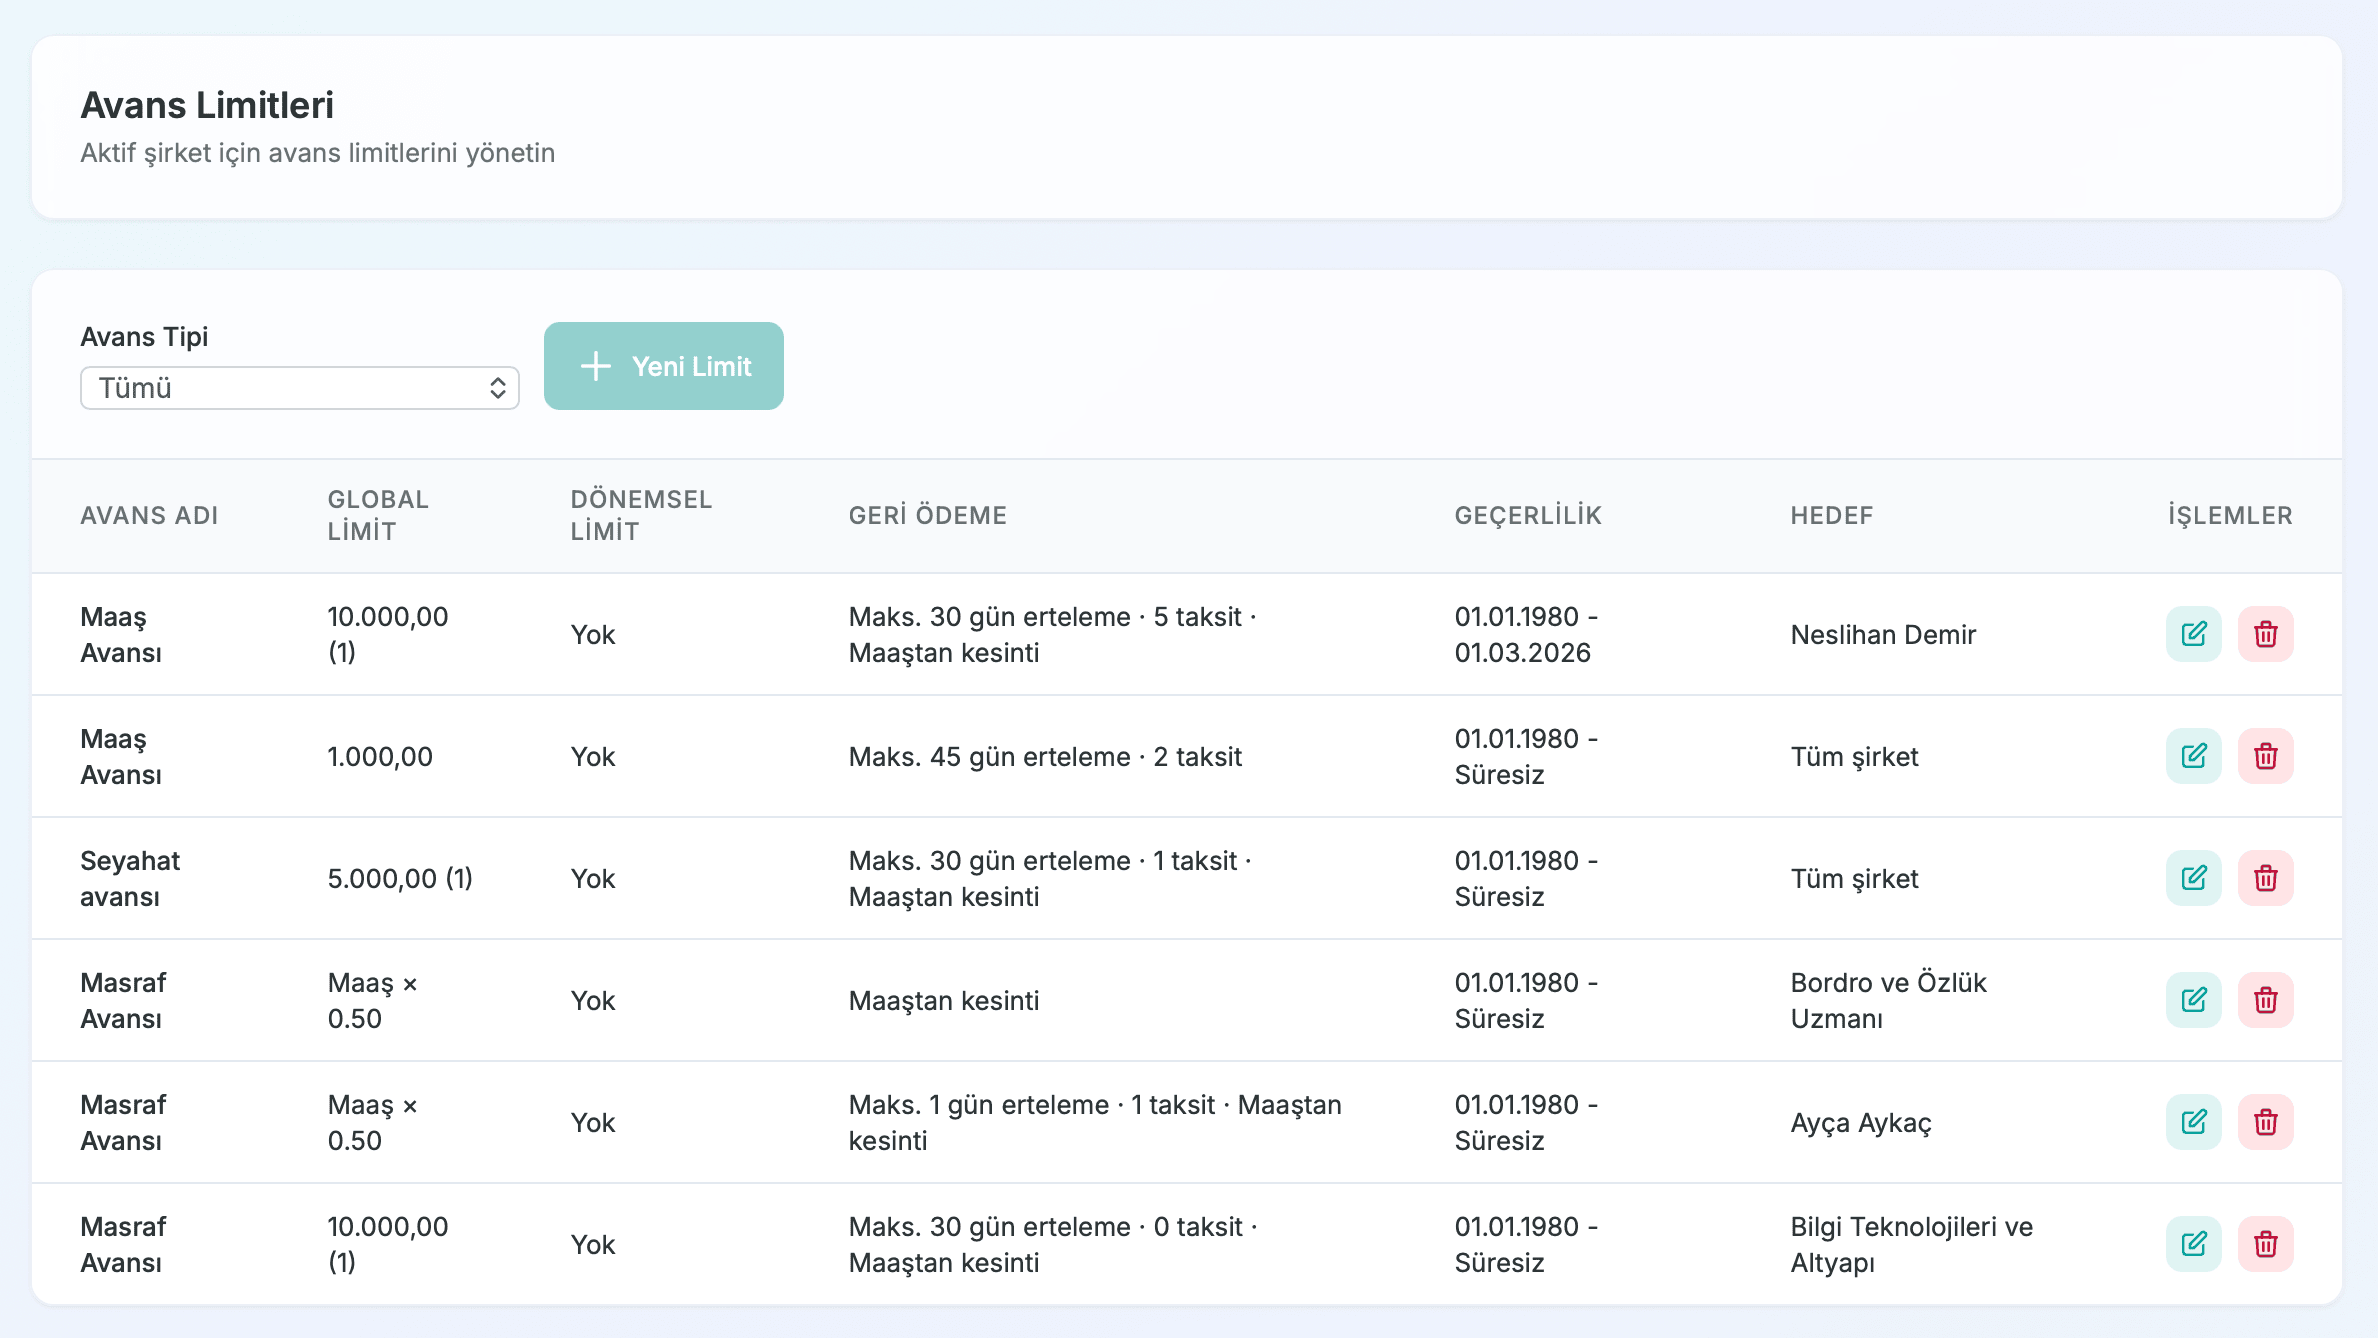This screenshot has height=1338, width=2378.
Task: Select the Seyahat avansı row name
Action: pos(130,878)
